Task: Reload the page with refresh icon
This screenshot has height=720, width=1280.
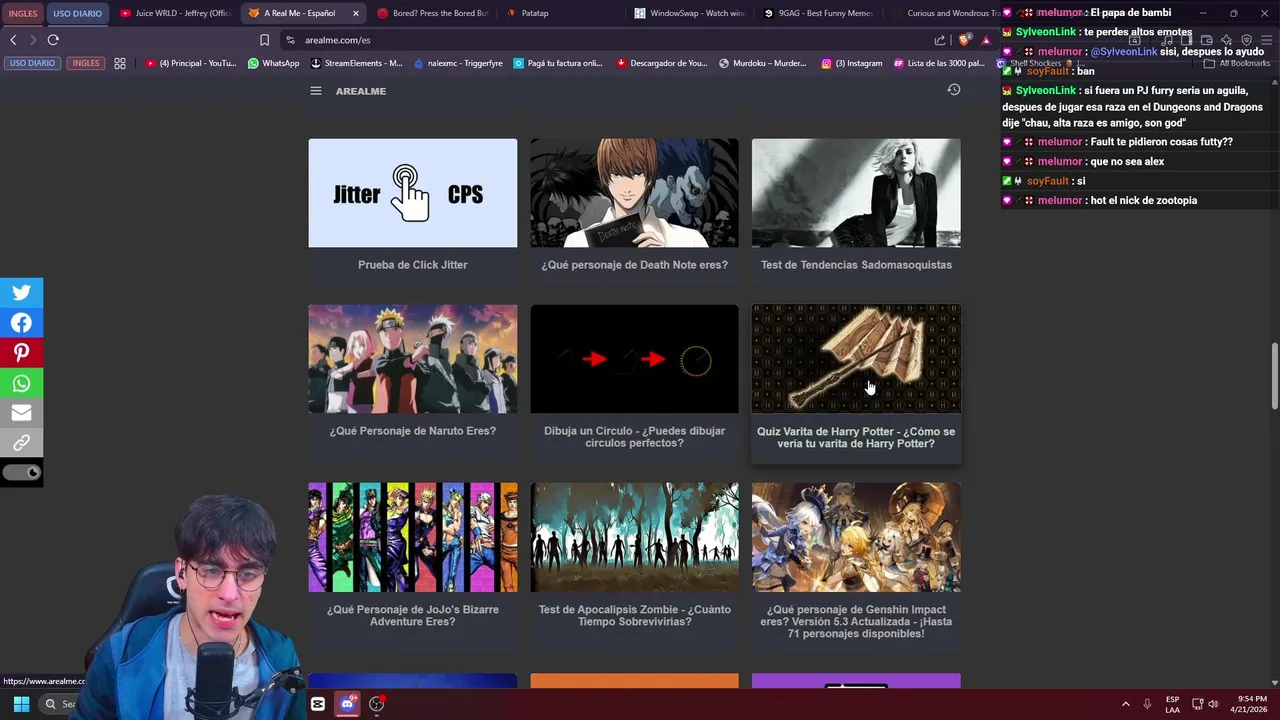Action: tap(53, 40)
